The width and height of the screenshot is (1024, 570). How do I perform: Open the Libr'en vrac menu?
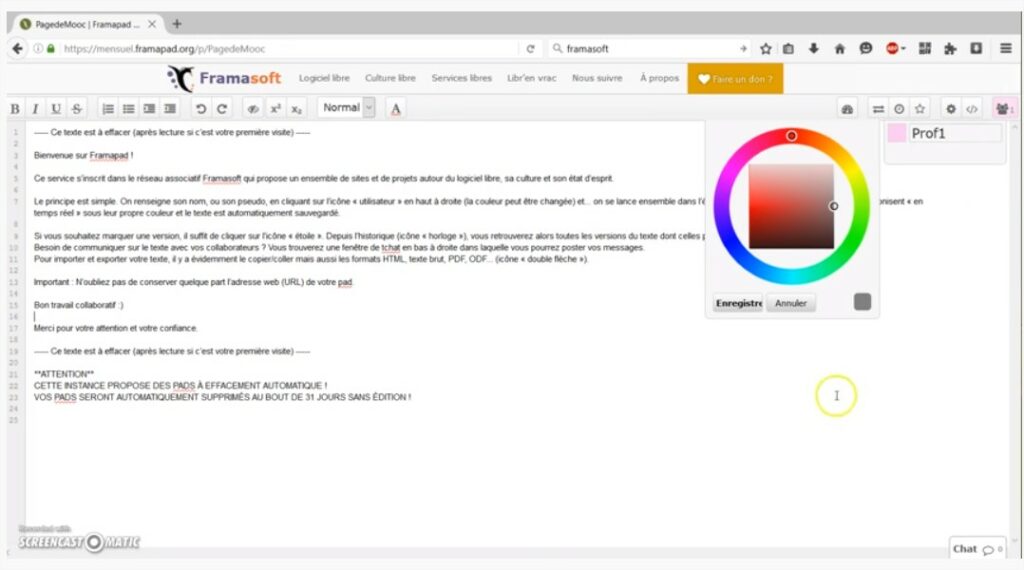(x=534, y=78)
